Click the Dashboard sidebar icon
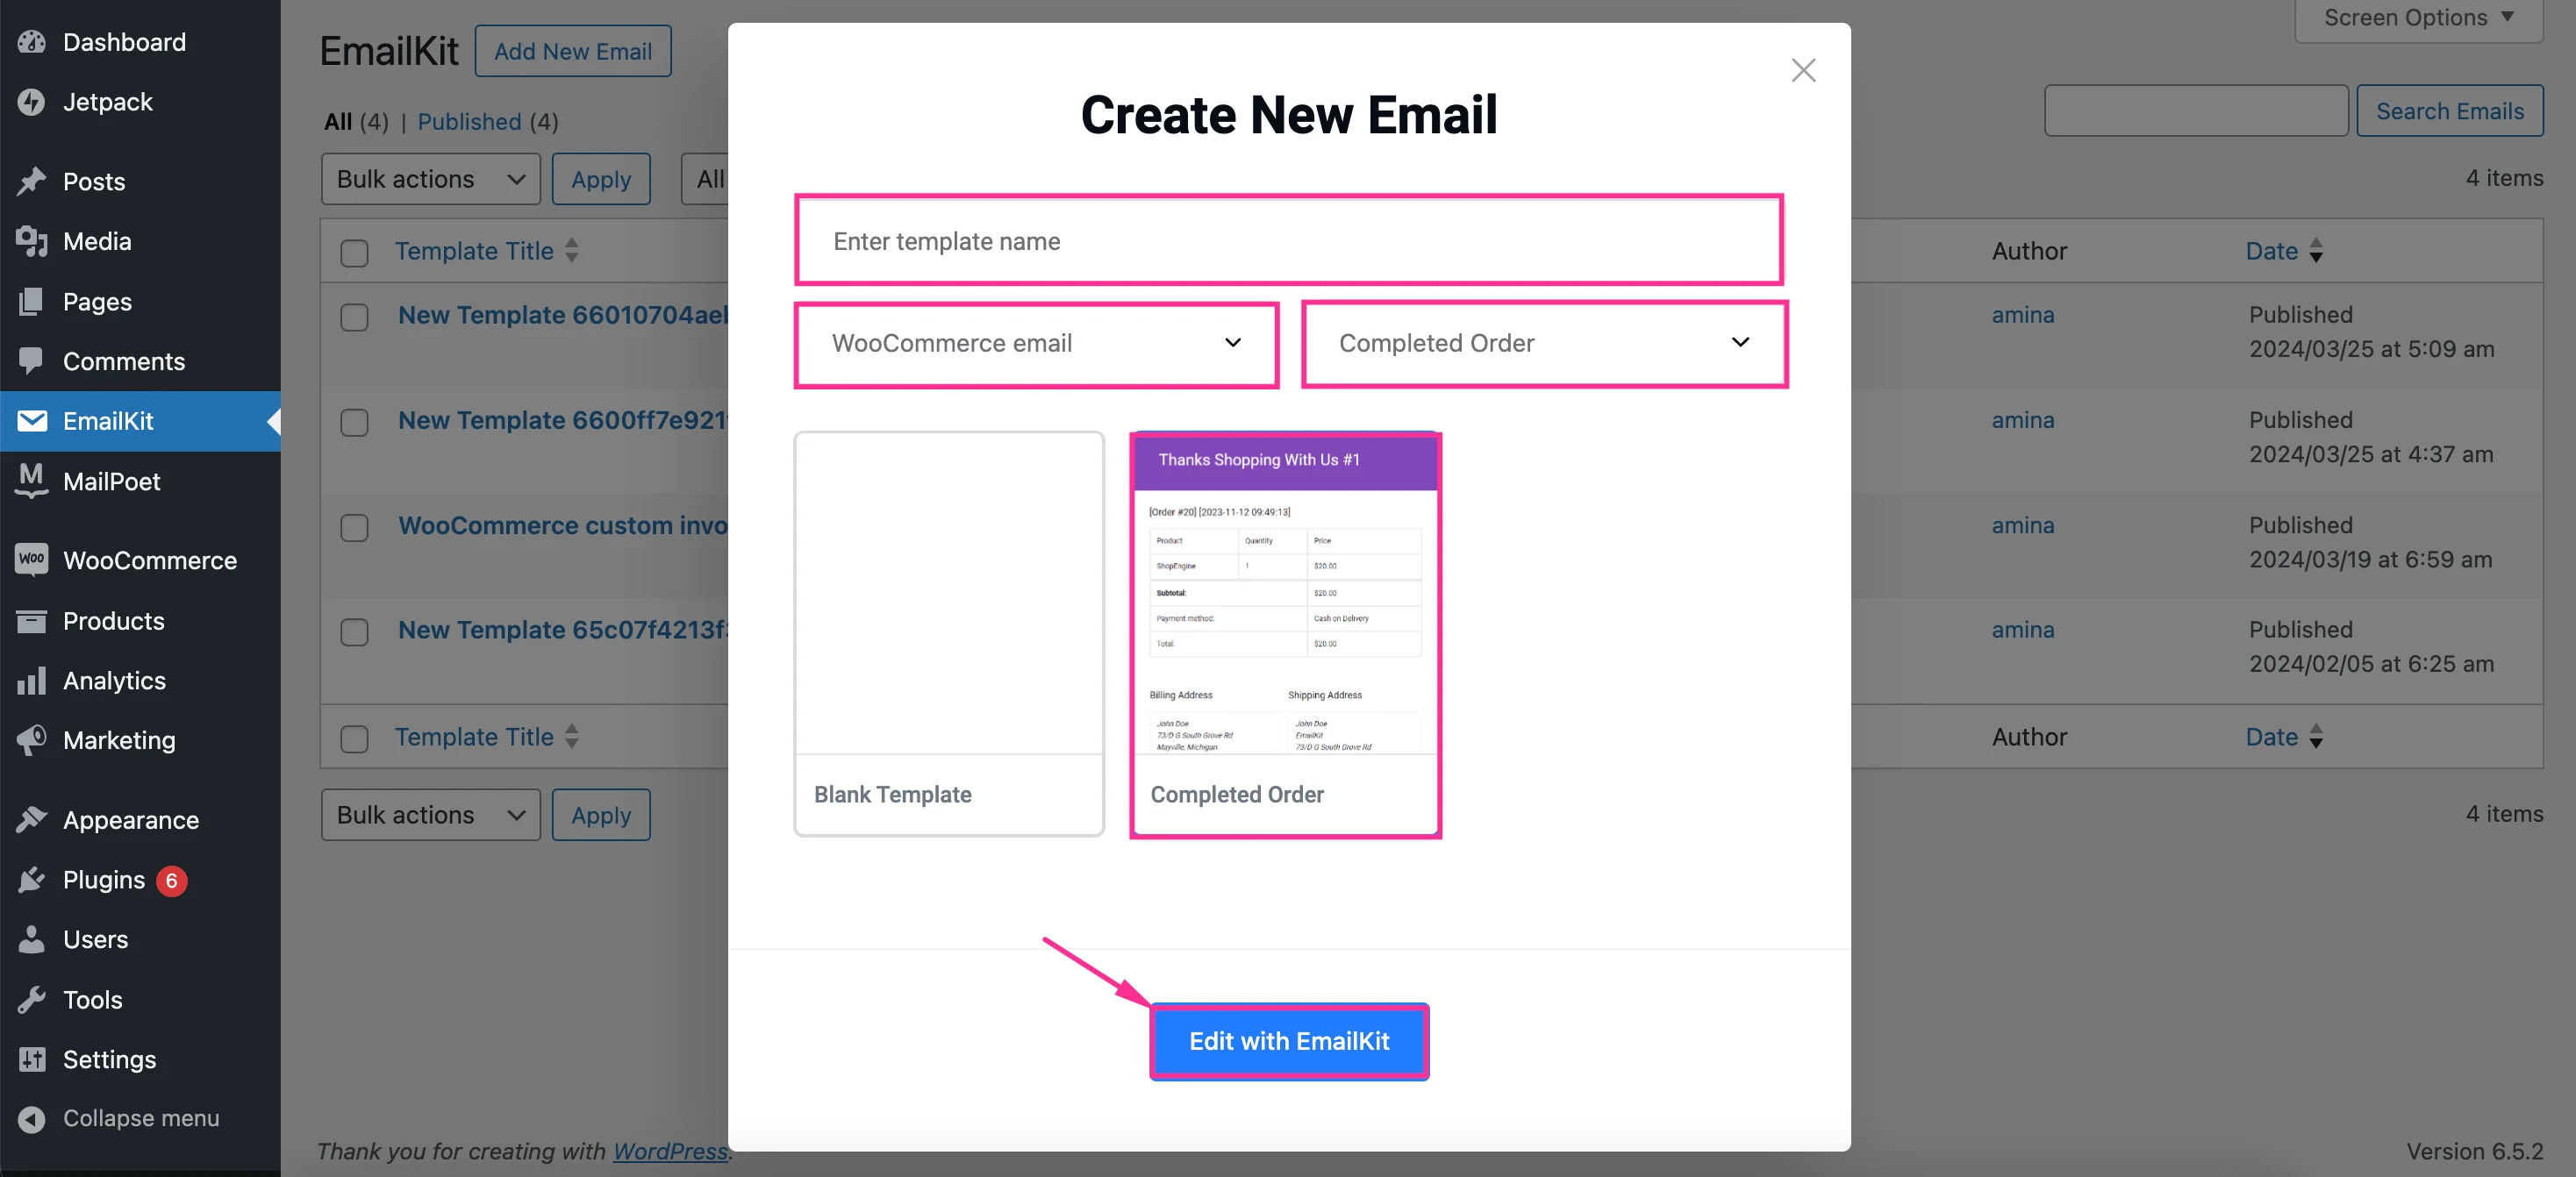 32,43
